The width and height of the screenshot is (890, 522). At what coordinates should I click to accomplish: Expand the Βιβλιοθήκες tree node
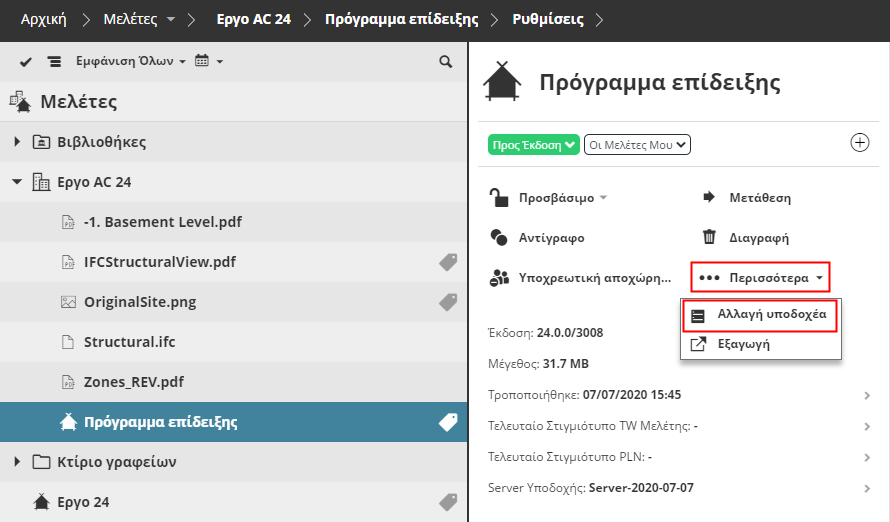pos(18,142)
